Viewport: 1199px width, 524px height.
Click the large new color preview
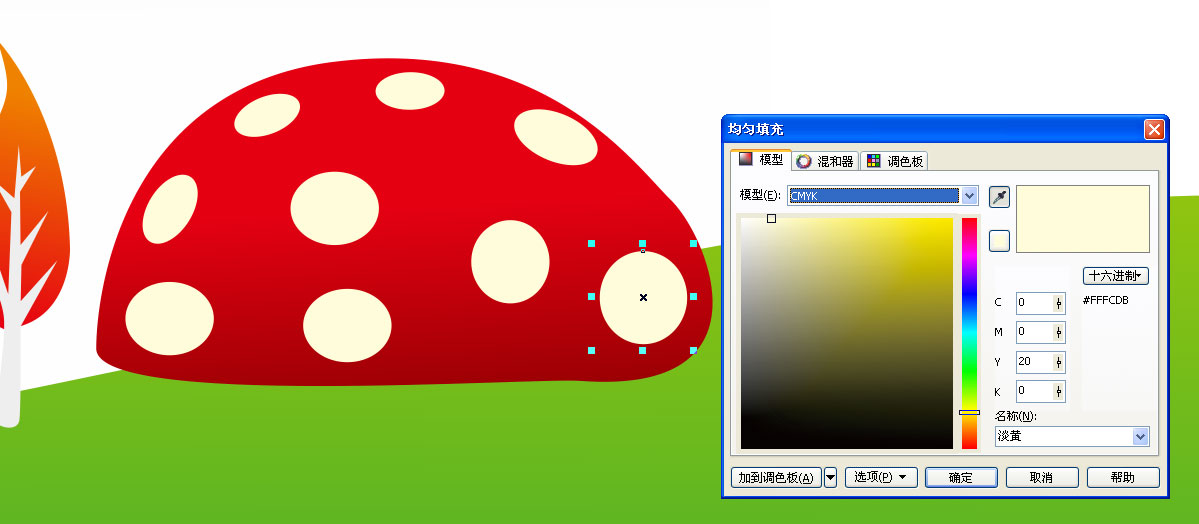pos(1082,219)
